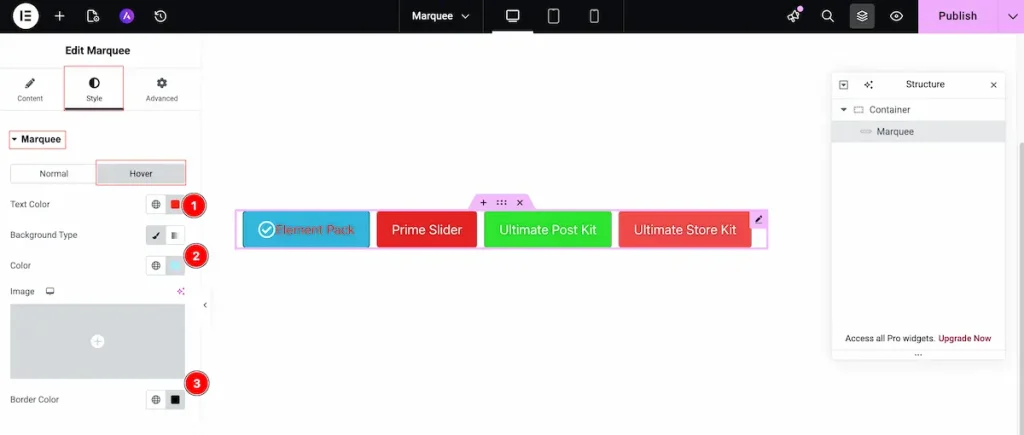
Task: Open the Elementor logo menu
Action: point(25,16)
